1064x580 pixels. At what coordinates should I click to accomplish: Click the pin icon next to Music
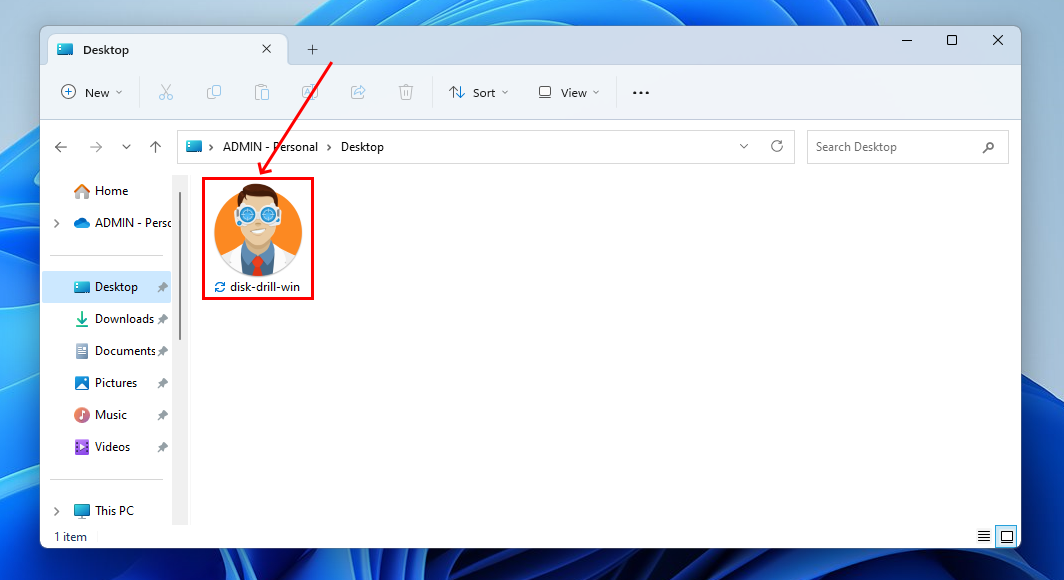click(x=162, y=415)
